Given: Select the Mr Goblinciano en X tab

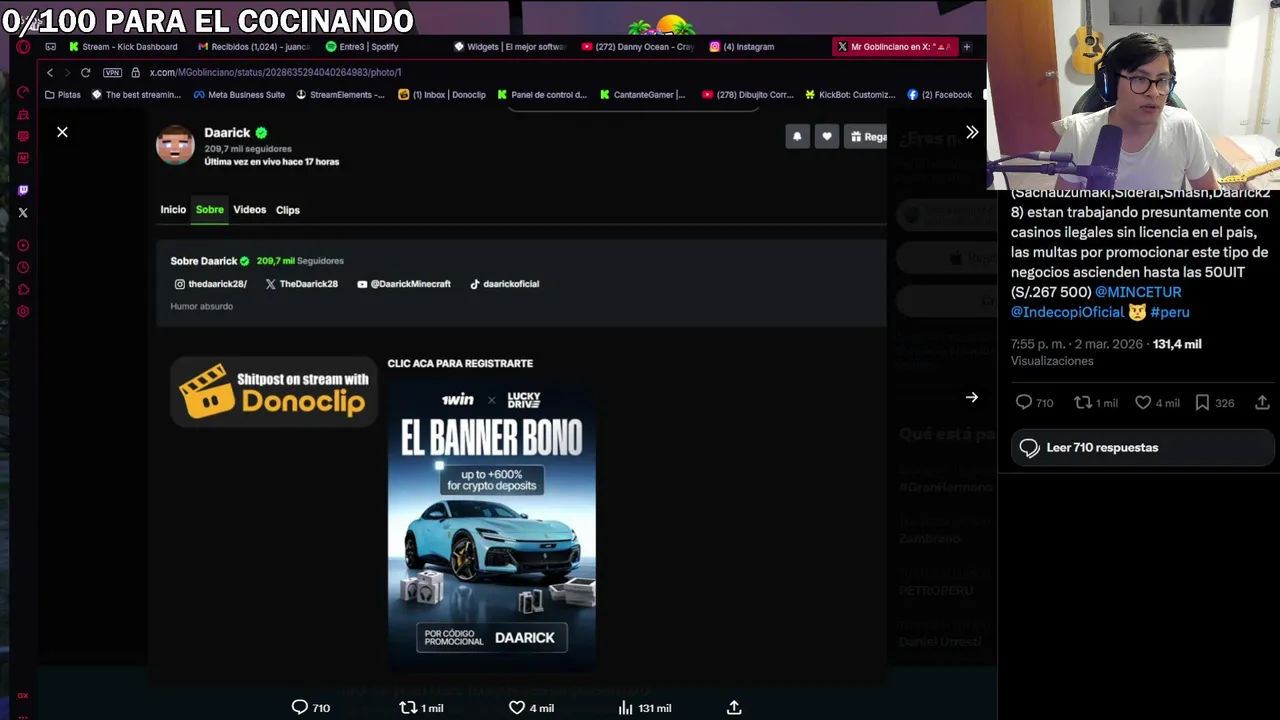Looking at the screenshot, I should pos(894,46).
